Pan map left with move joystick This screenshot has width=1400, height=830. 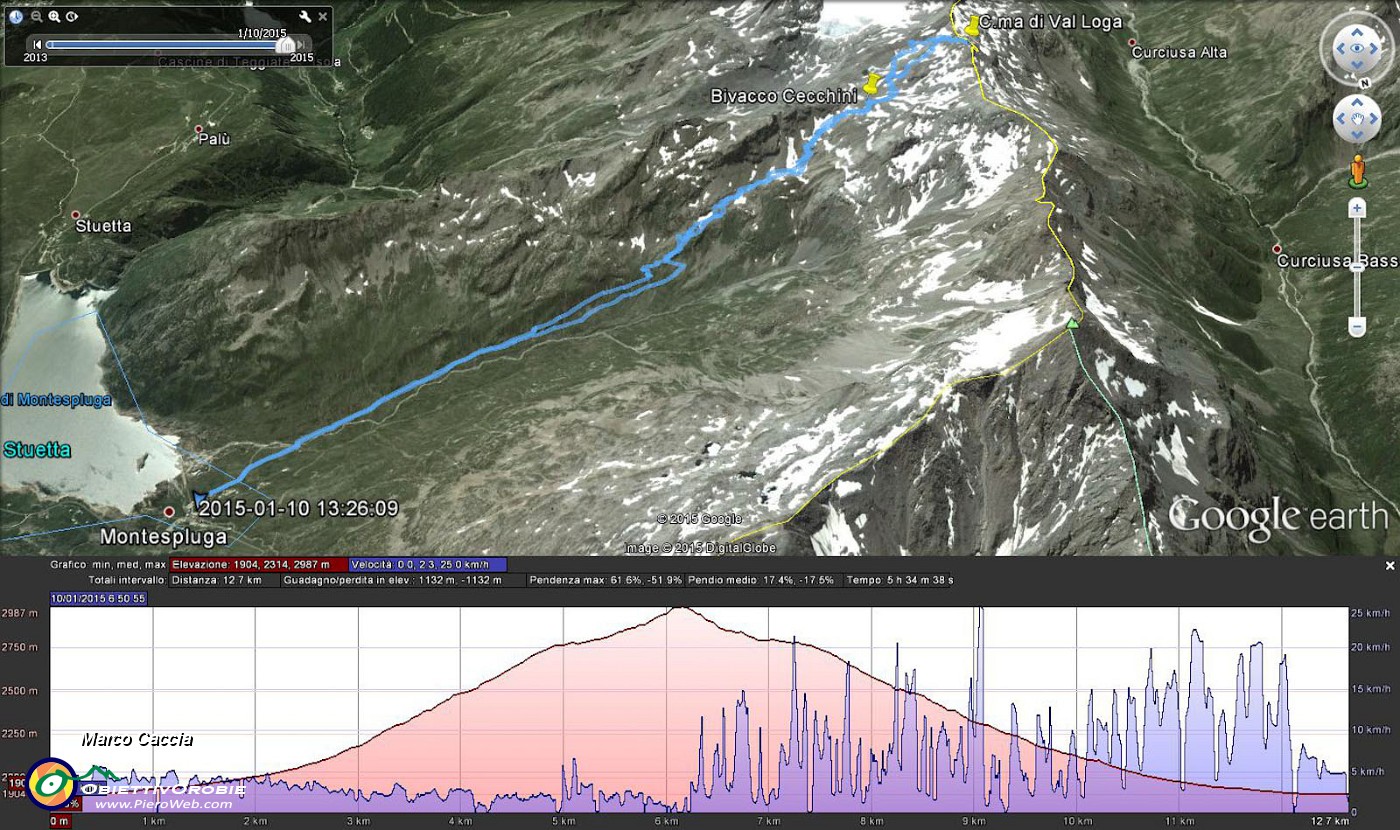(x=1340, y=120)
